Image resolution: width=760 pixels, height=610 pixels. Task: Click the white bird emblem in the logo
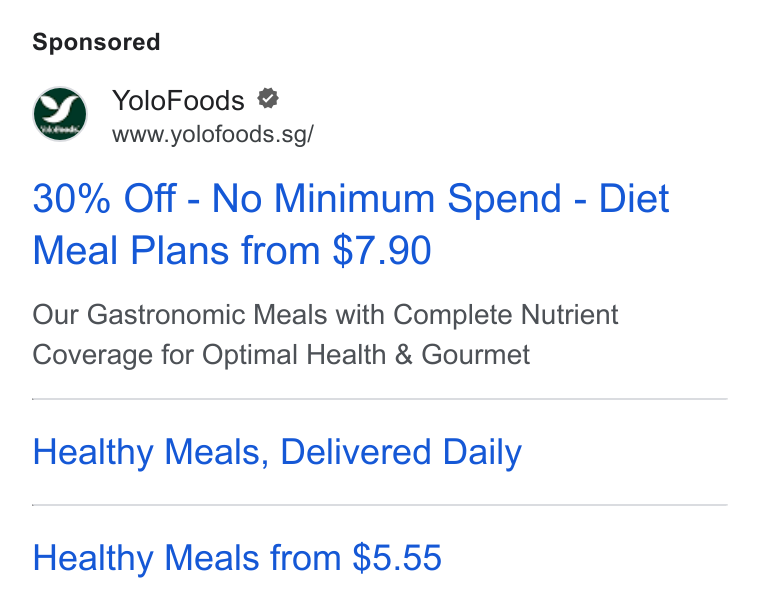click(59, 109)
